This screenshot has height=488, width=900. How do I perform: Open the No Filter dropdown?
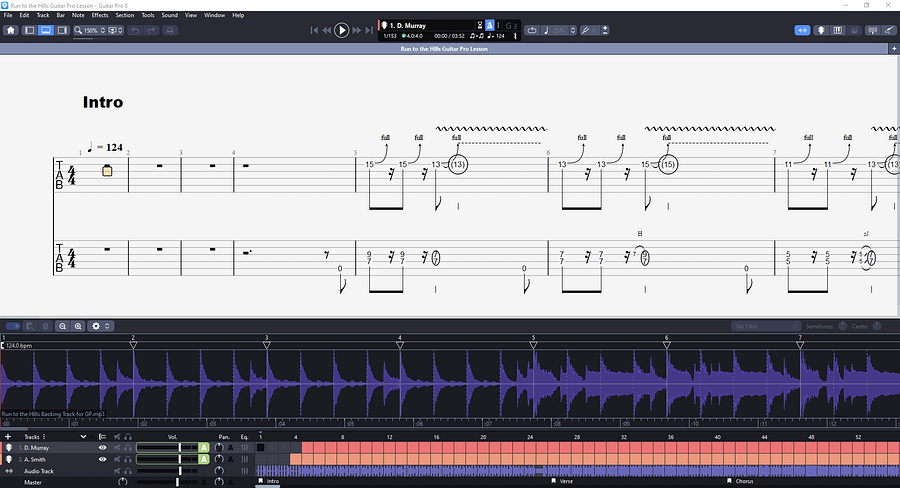coord(765,326)
